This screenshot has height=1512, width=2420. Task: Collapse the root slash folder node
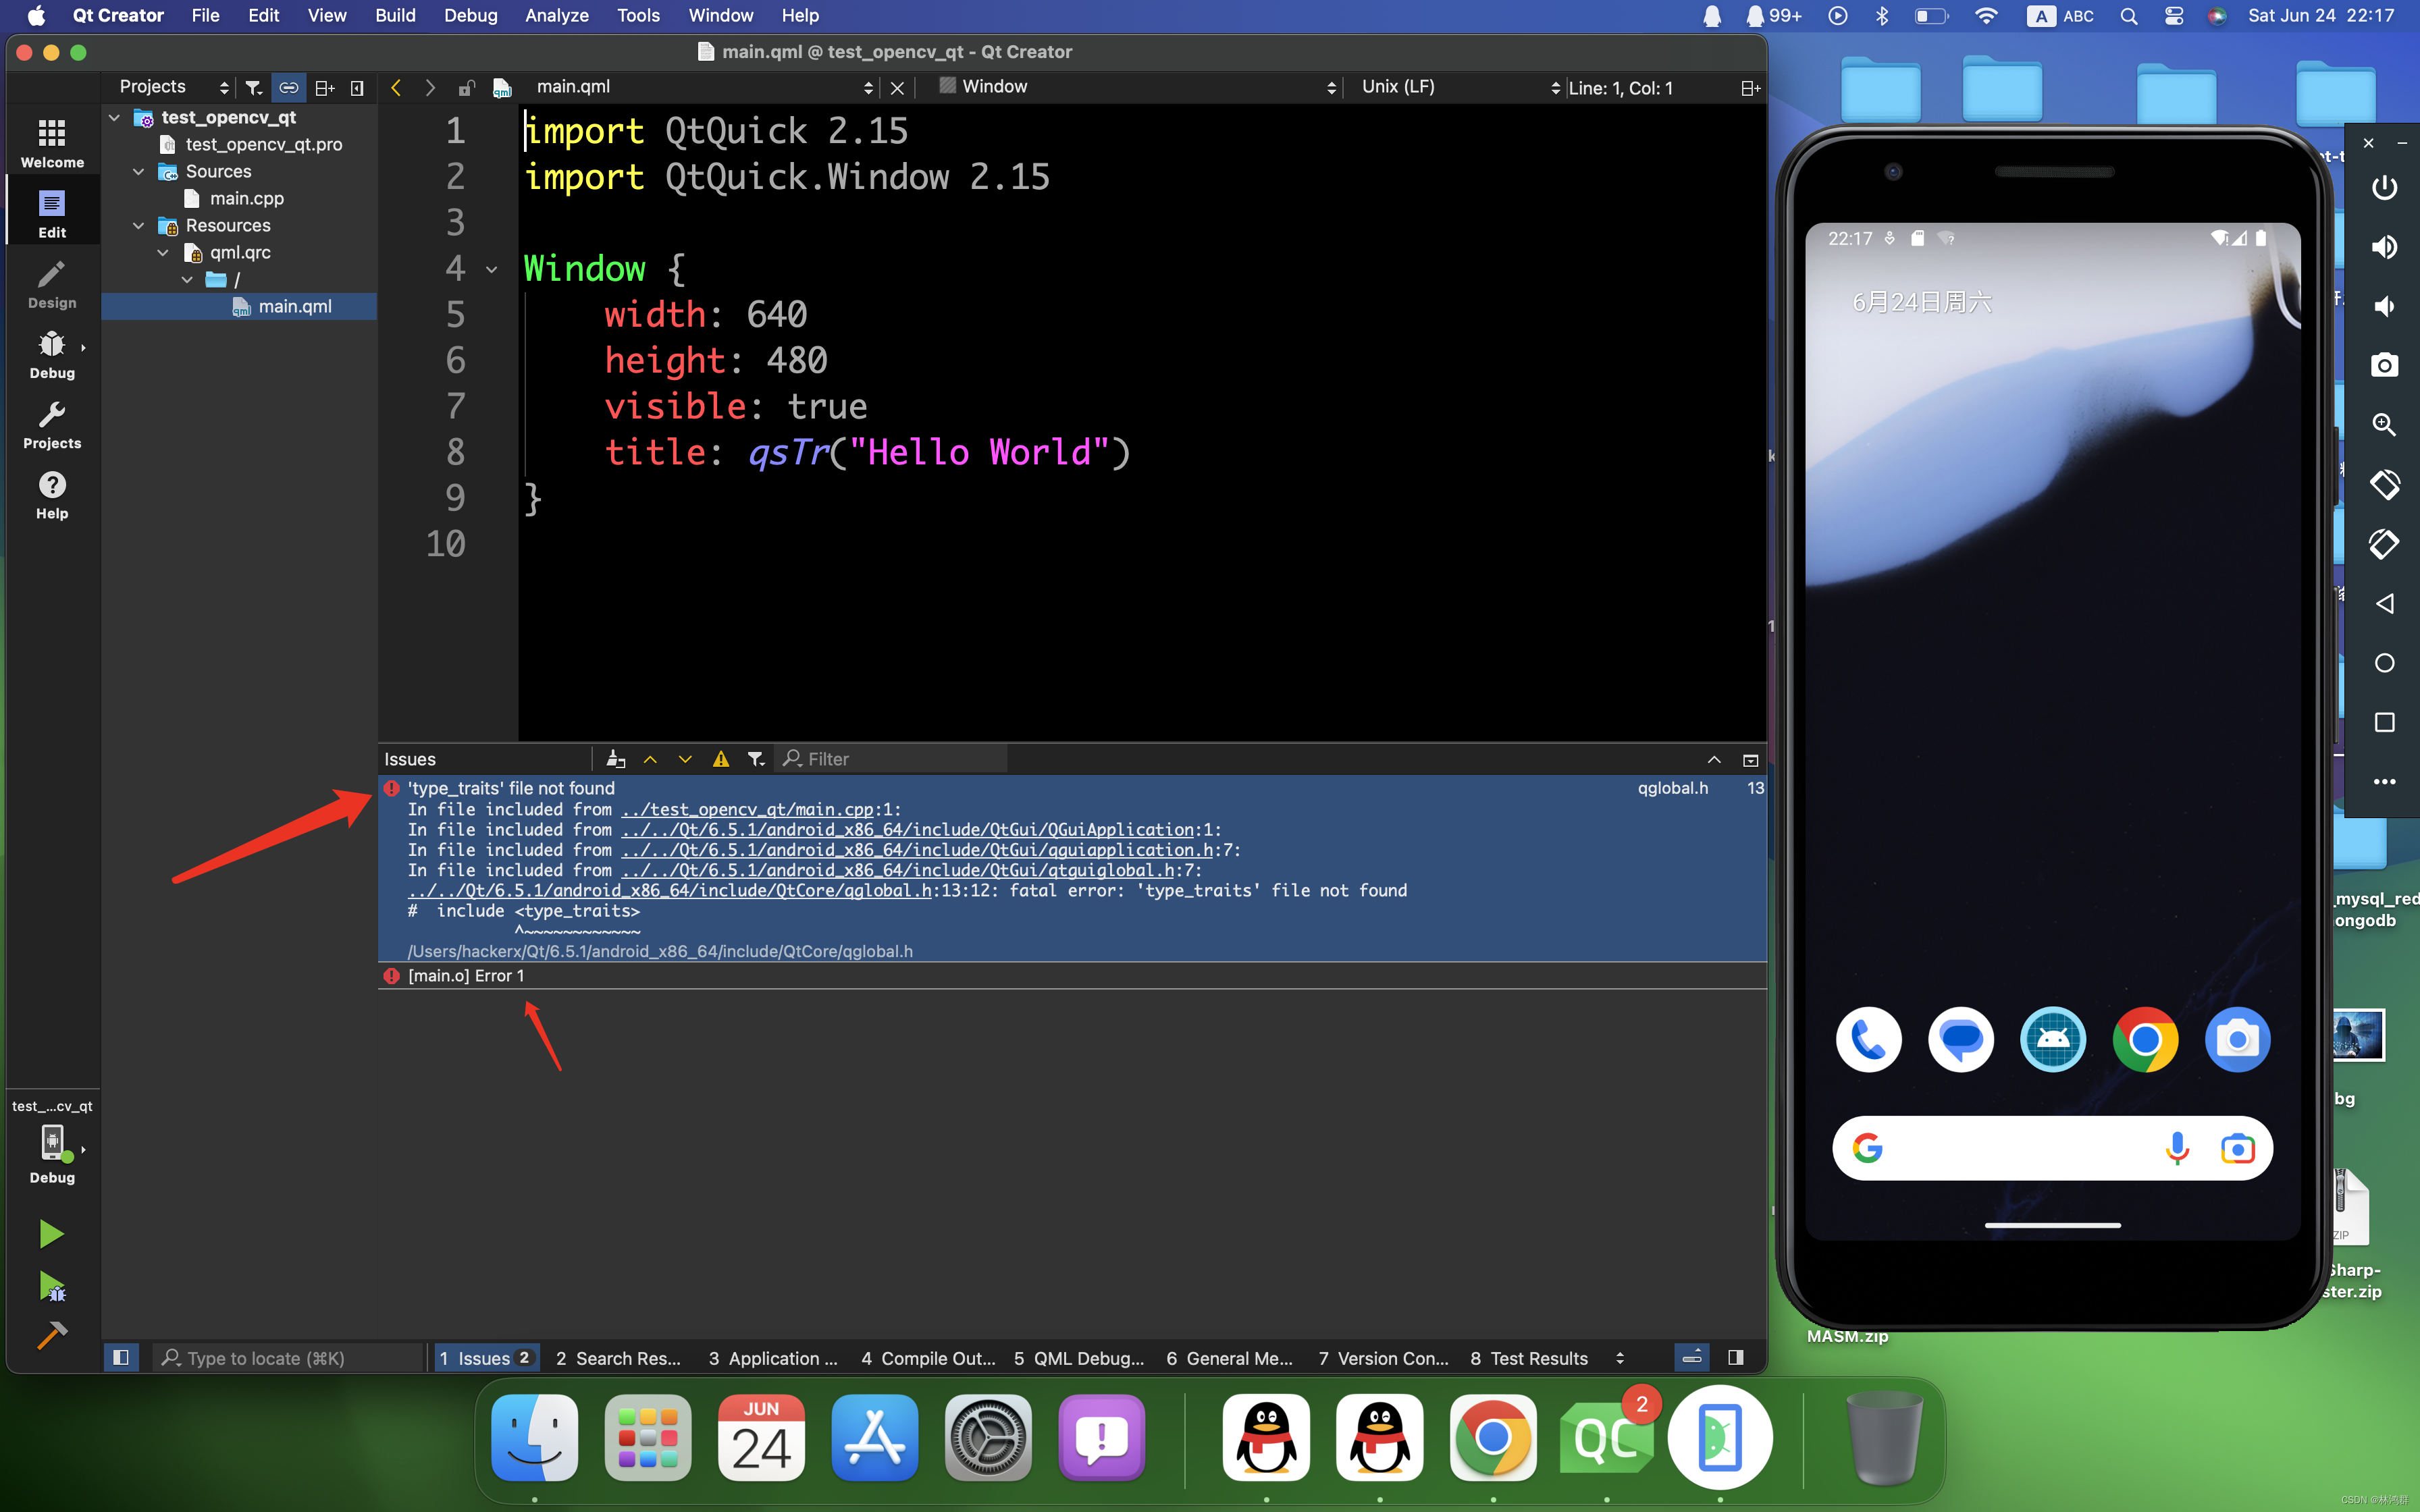point(187,279)
